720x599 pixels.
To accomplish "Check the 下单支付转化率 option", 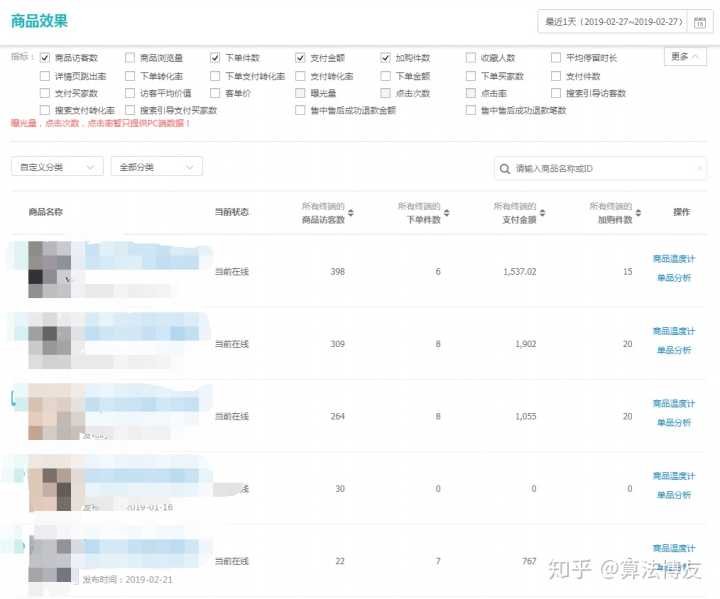I will pyautogui.click(x=215, y=76).
